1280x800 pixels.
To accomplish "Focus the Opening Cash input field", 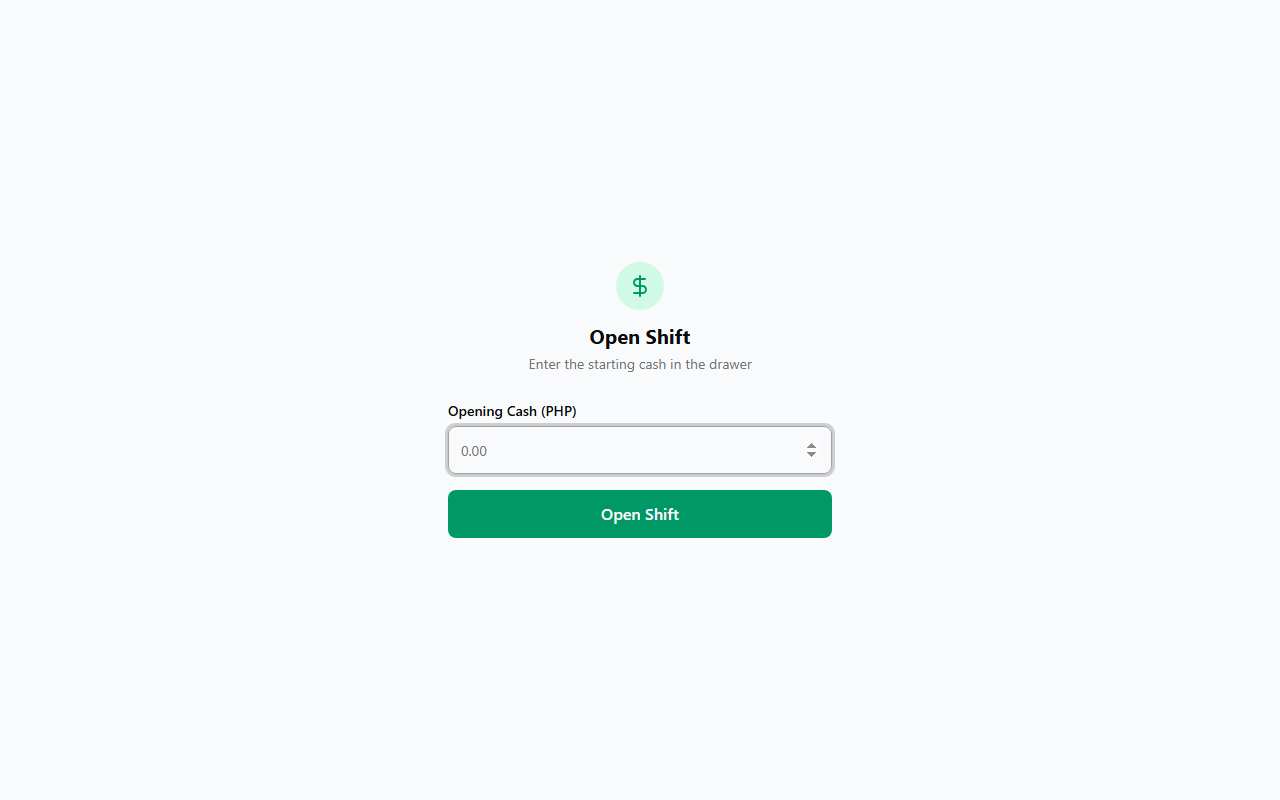I will pos(640,450).
